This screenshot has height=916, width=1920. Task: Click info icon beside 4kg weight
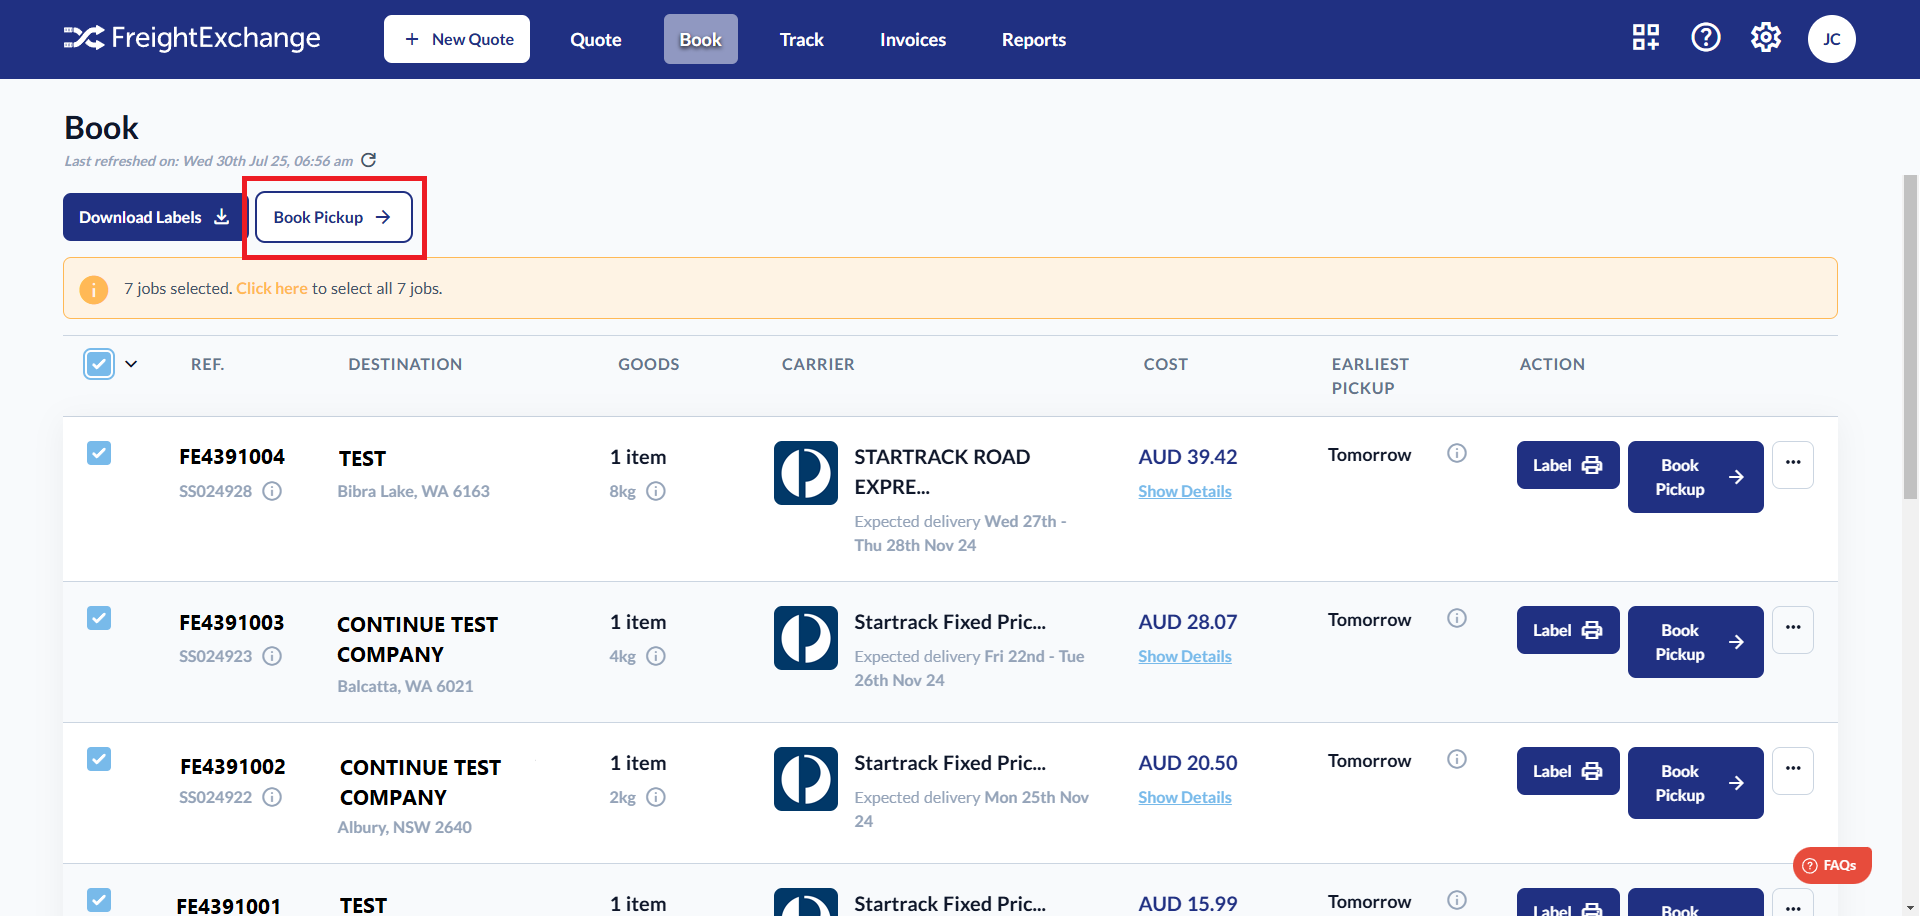coord(656,656)
